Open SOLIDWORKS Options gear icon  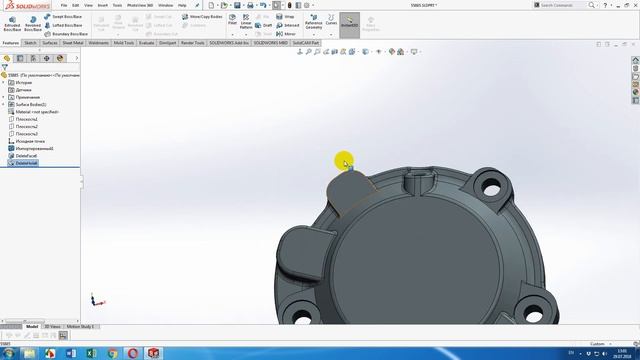coord(307,5)
